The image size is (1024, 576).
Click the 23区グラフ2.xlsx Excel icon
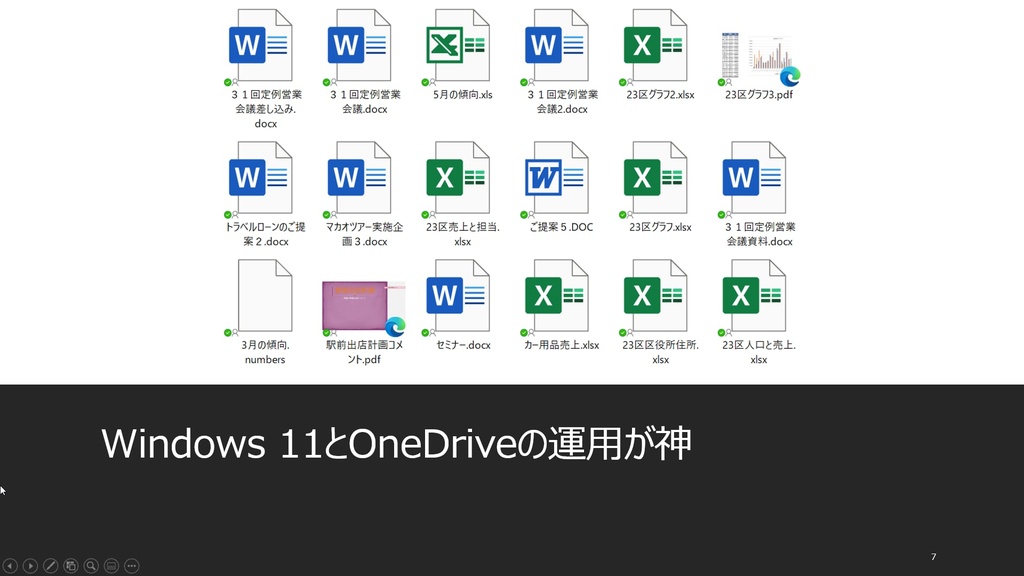(x=656, y=46)
